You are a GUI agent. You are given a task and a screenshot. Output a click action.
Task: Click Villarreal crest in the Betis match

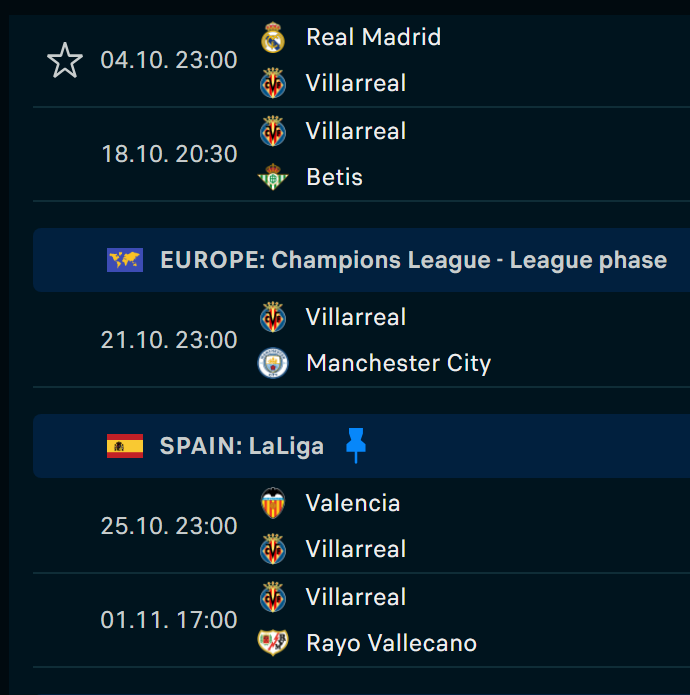click(273, 131)
